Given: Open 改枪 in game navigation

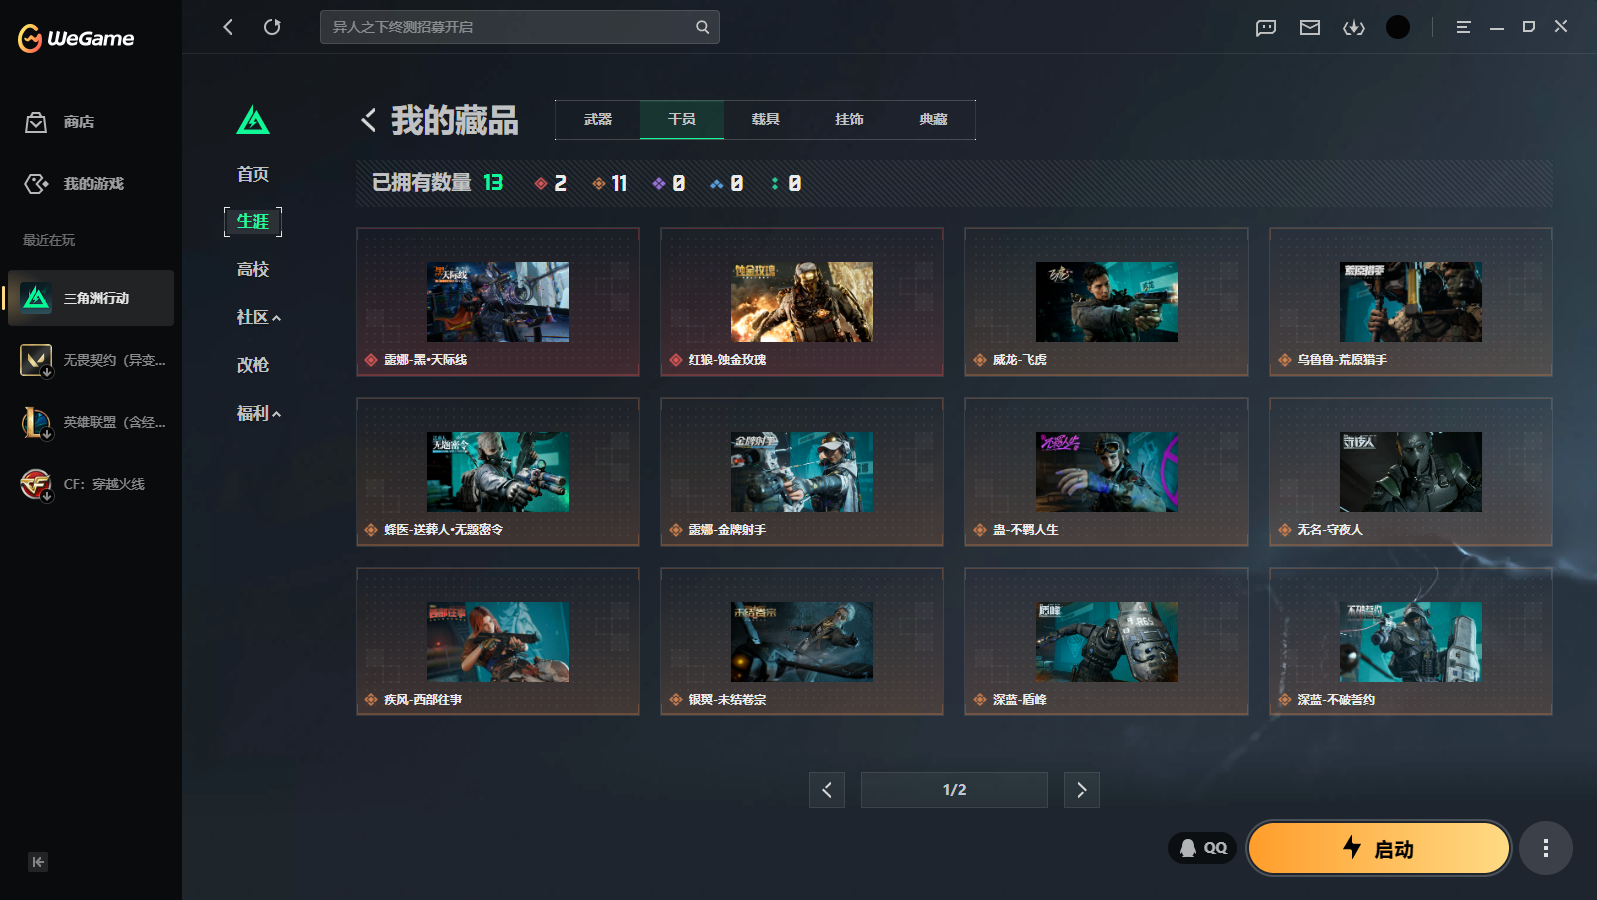Looking at the screenshot, I should (x=253, y=365).
